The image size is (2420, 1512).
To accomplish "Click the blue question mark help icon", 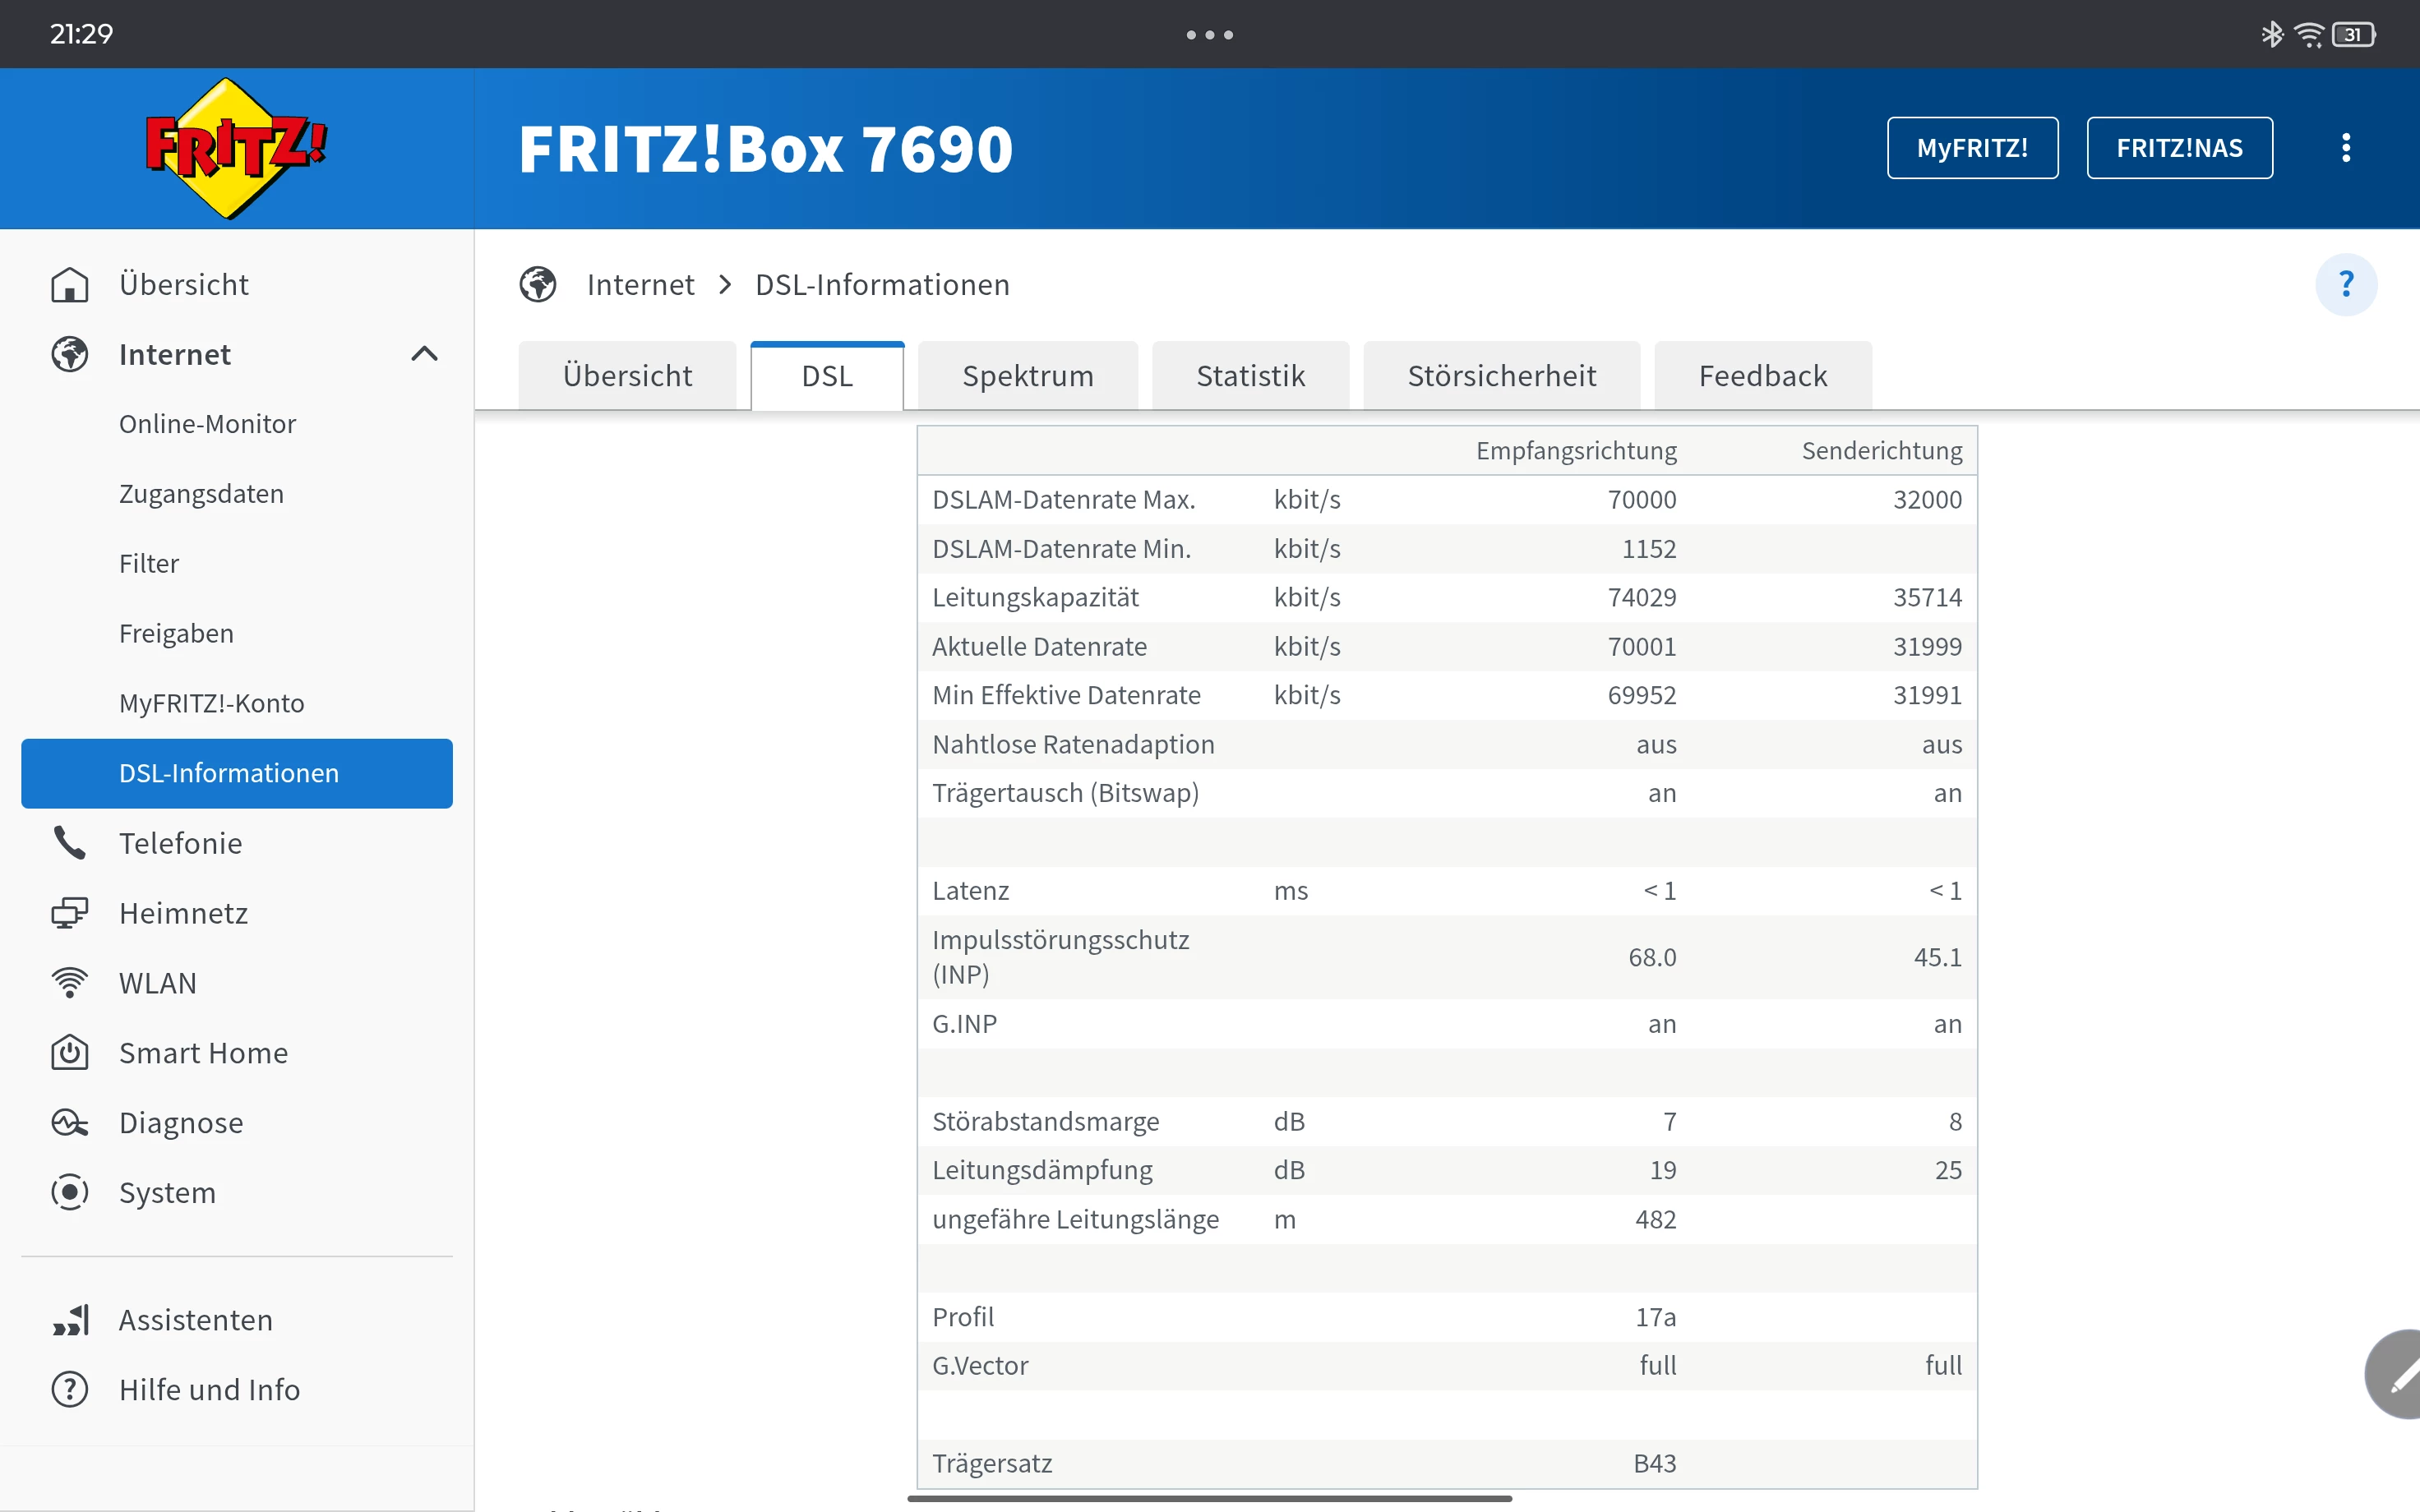I will [x=2345, y=285].
